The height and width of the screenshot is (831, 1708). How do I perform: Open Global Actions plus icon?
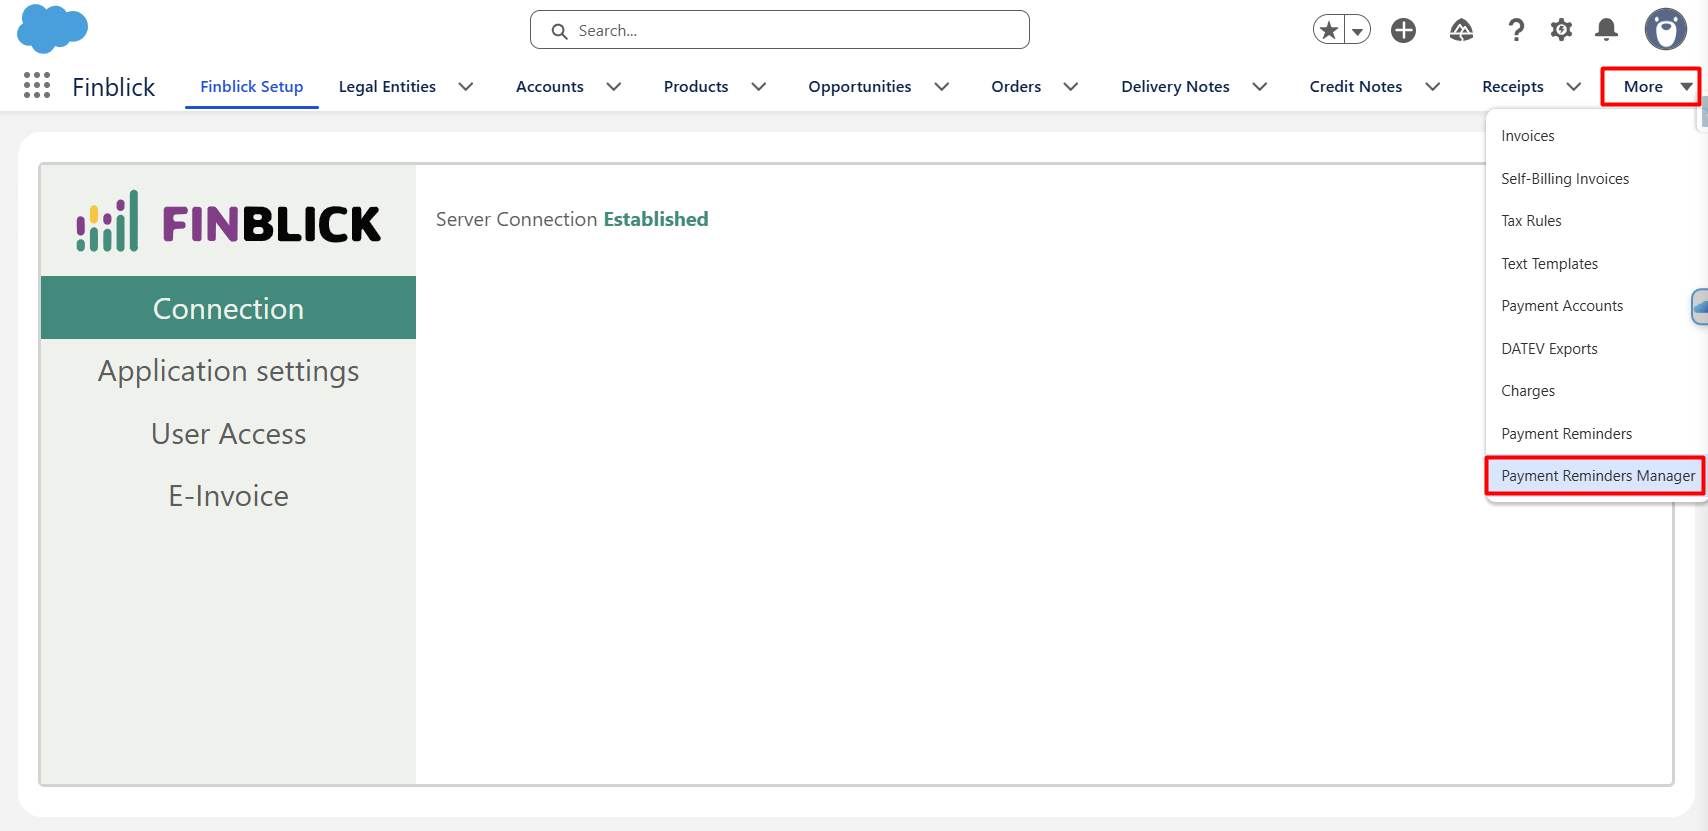[1404, 30]
